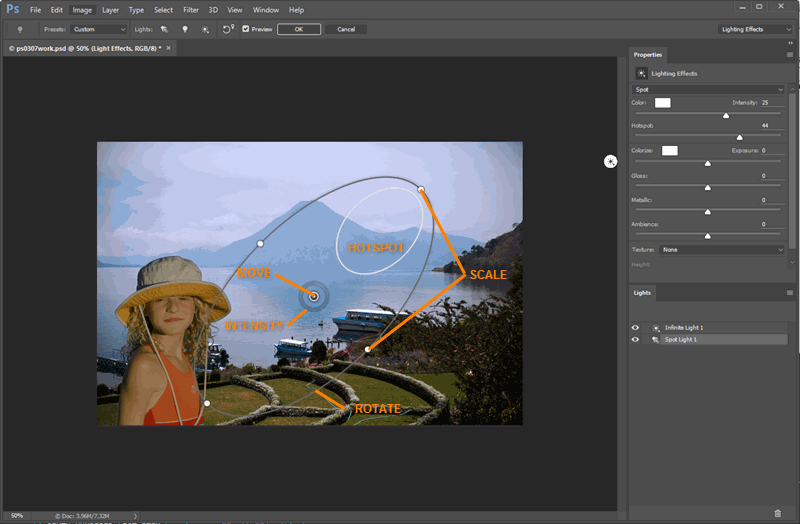Image resolution: width=800 pixels, height=524 pixels.
Task: Open the Edit menu
Action: point(57,10)
